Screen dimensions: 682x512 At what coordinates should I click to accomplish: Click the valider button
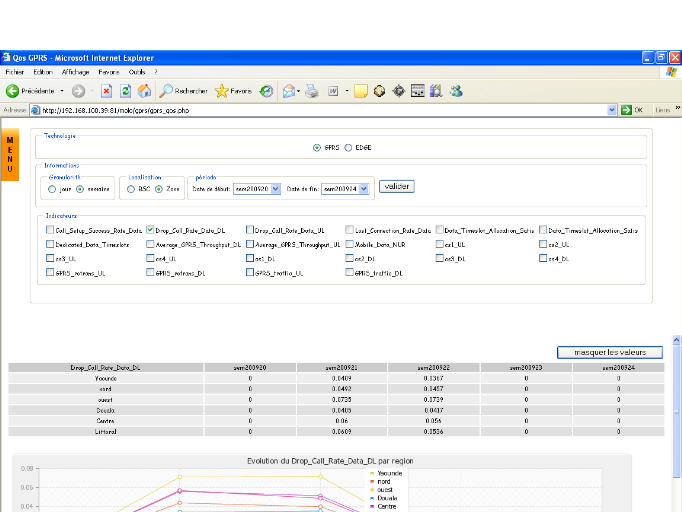(x=397, y=186)
